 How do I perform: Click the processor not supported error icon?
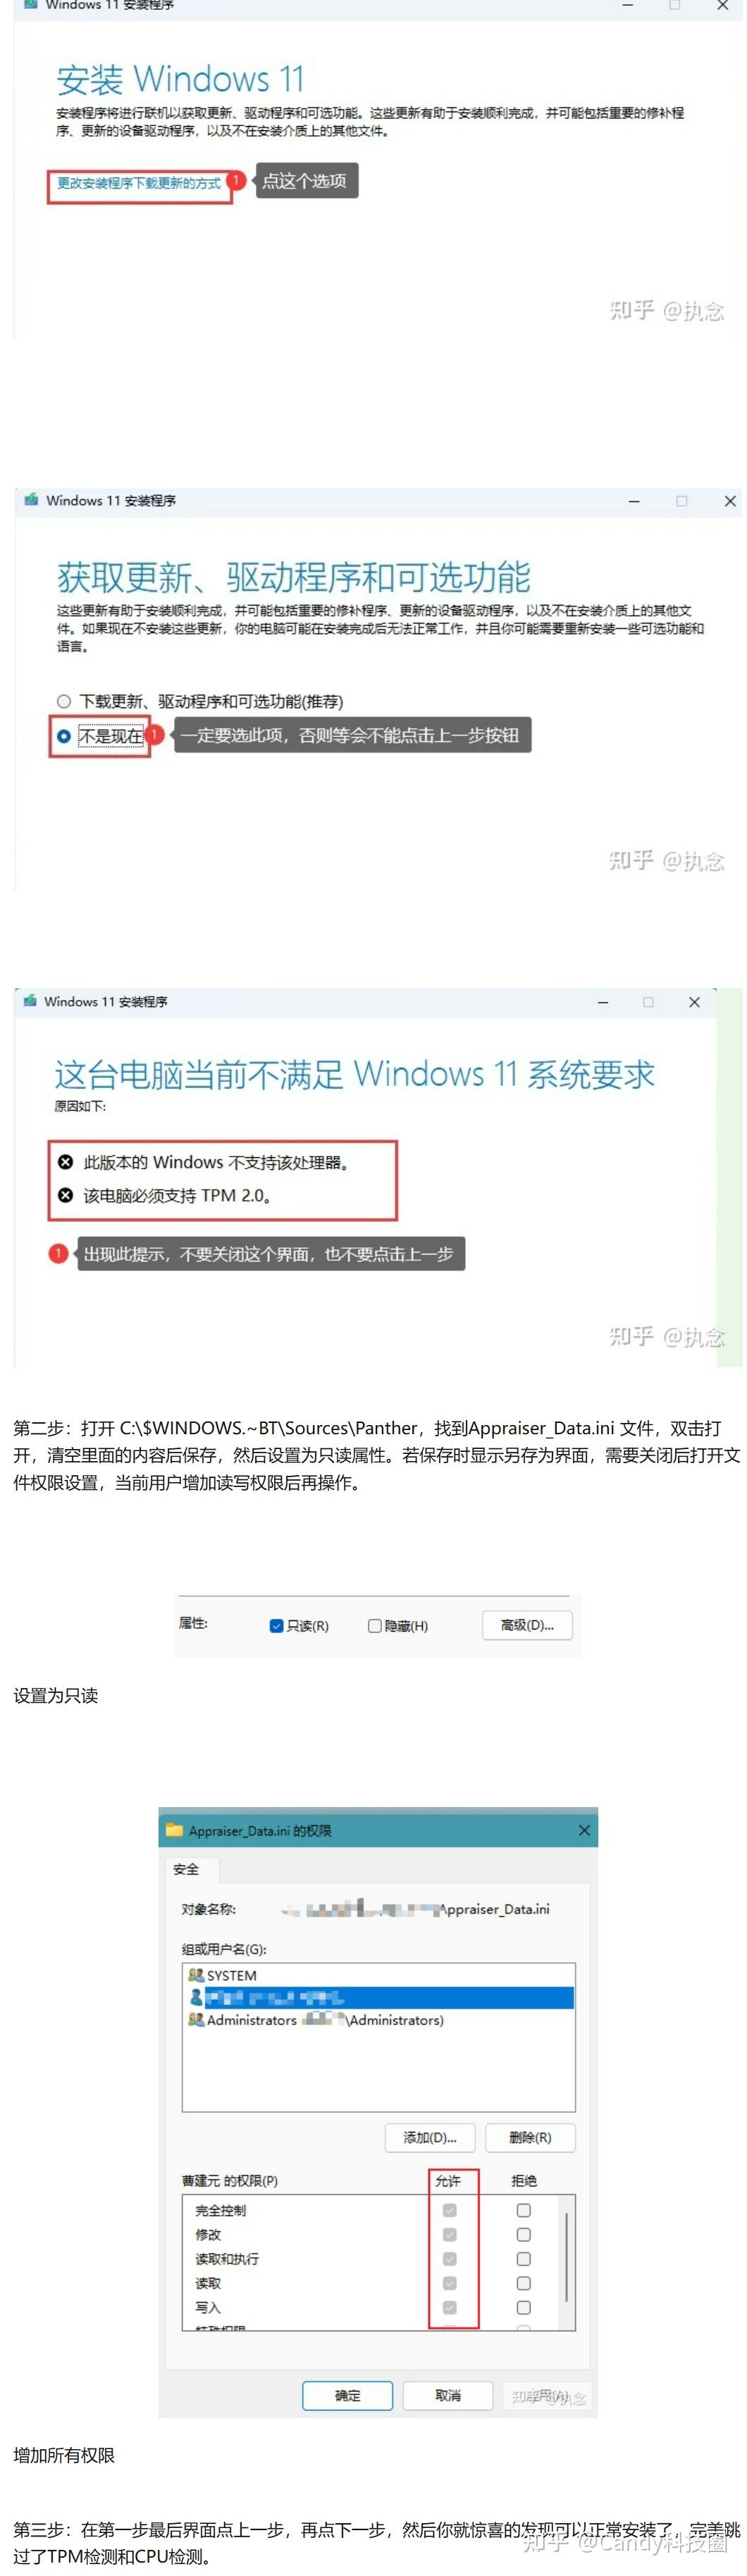(66, 1161)
